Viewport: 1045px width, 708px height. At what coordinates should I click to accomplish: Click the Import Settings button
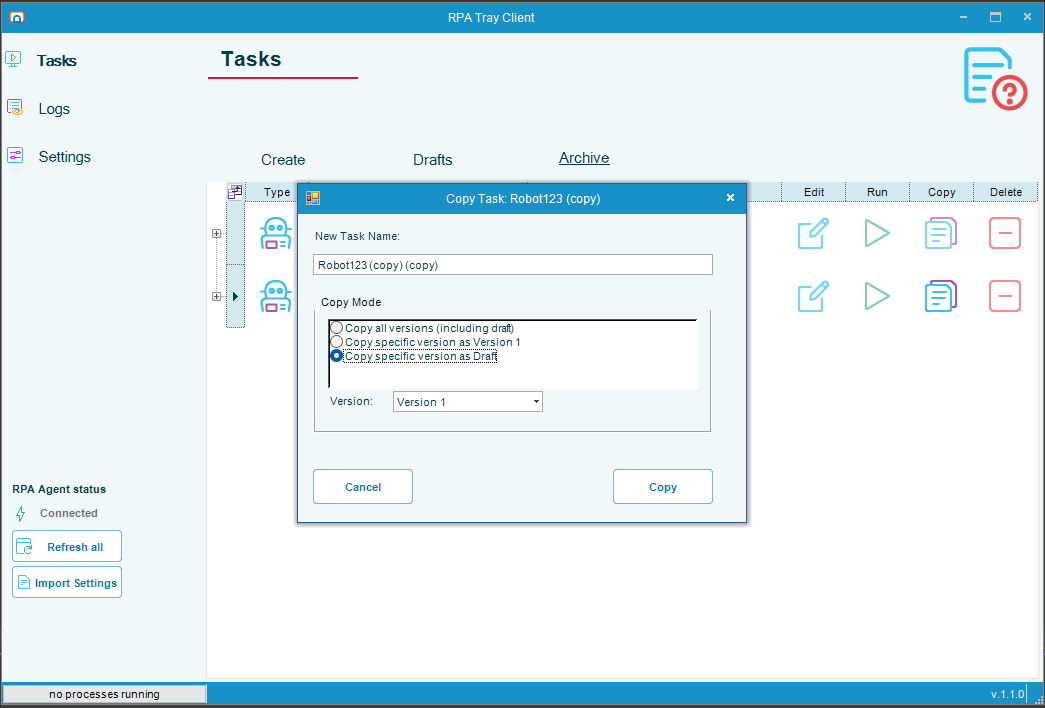tap(67, 583)
